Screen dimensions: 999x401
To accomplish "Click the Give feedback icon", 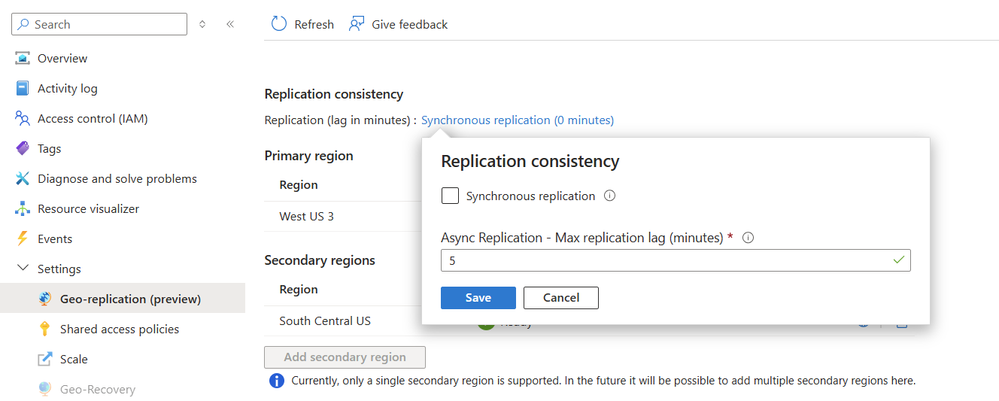I will [x=357, y=24].
